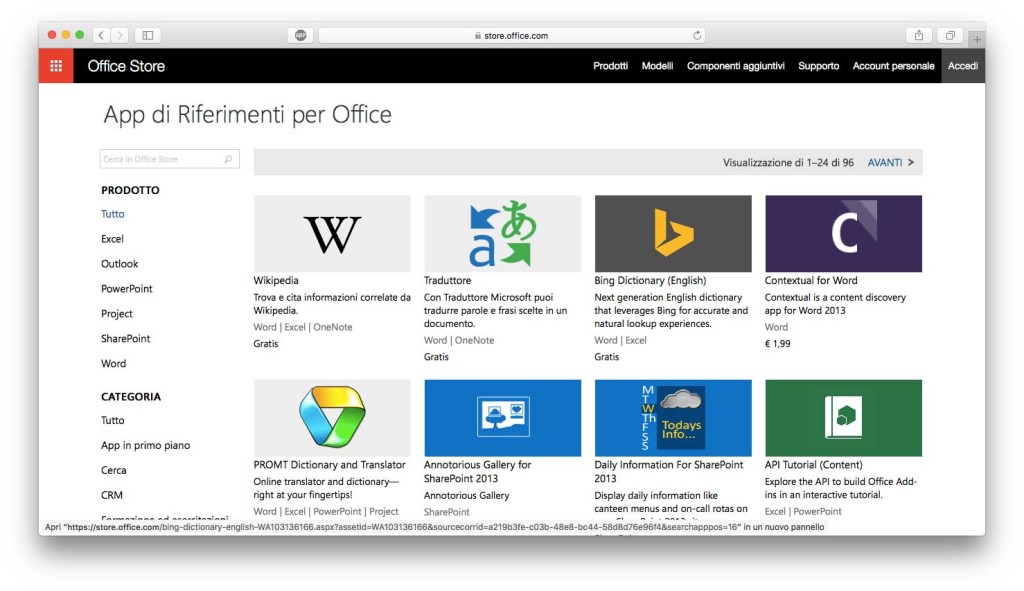1024x591 pixels.
Task: Select the Word product filter
Action: [113, 363]
